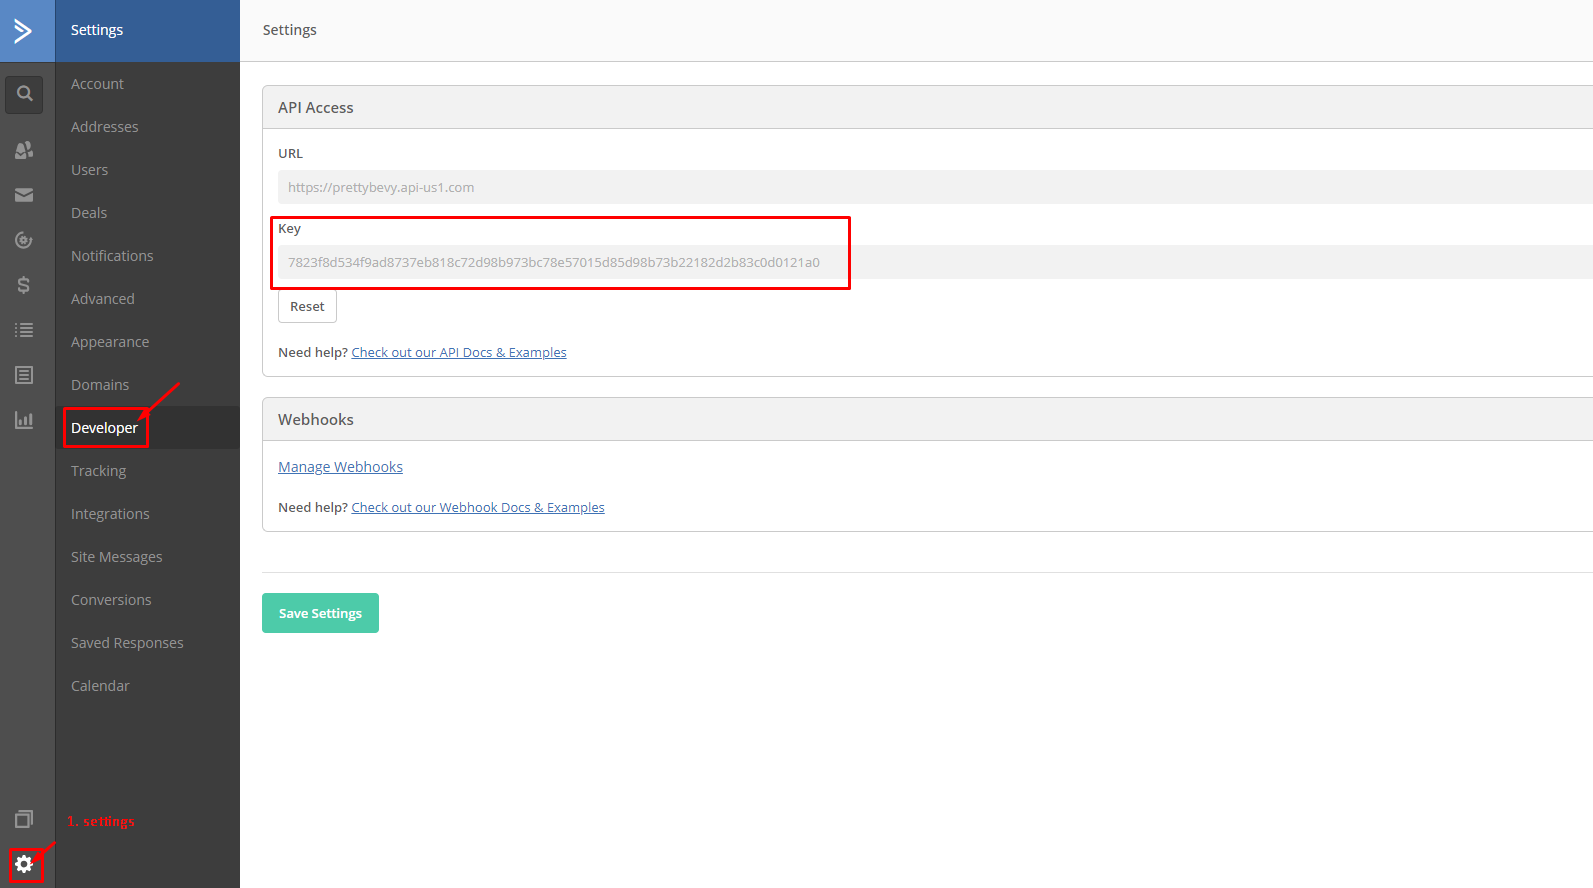
Task: Open the Contacts people icon
Action: click(24, 150)
